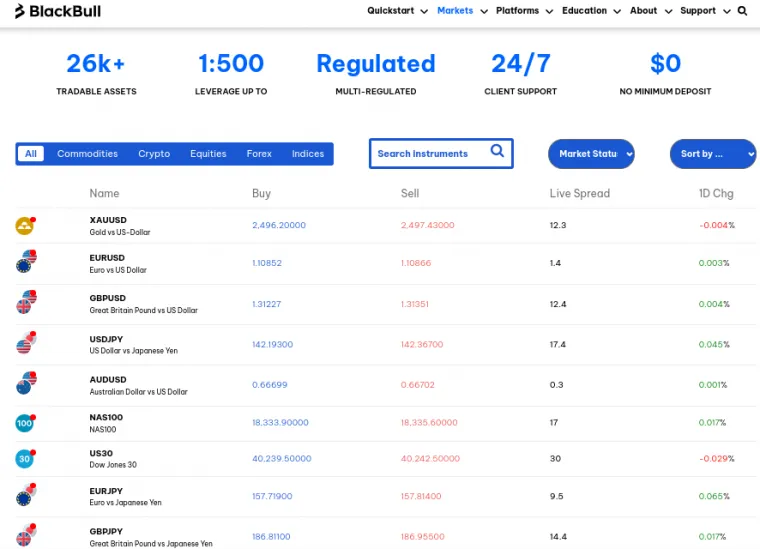Click the EURUSD instrument name
Viewport: 760px width, 549px height.
click(x=107, y=258)
